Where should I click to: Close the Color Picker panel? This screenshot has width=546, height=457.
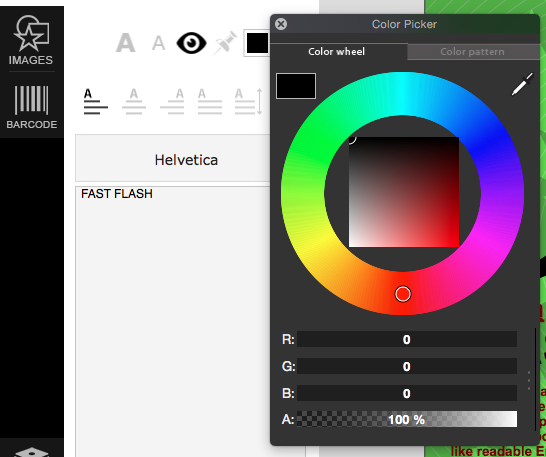tap(281, 24)
